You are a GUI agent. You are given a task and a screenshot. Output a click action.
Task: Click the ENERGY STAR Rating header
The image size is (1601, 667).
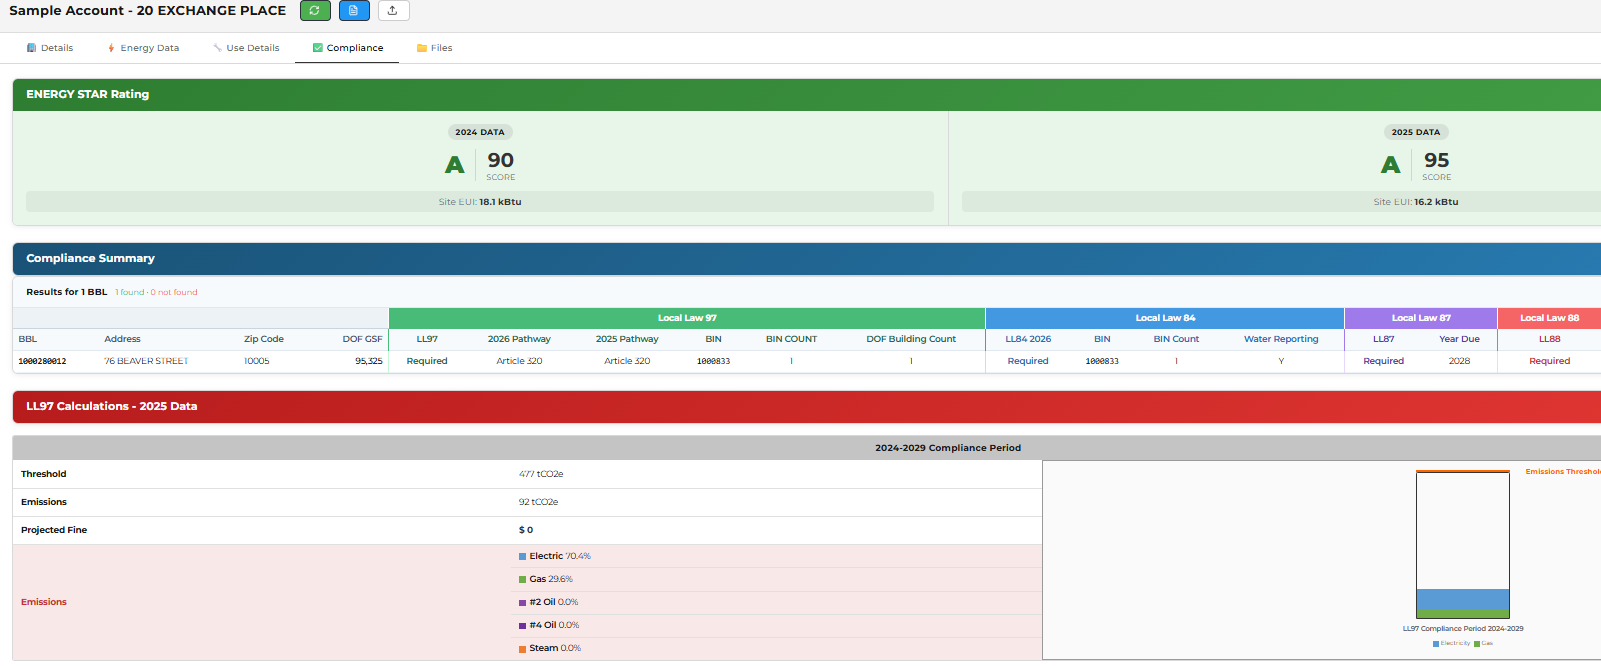point(807,94)
